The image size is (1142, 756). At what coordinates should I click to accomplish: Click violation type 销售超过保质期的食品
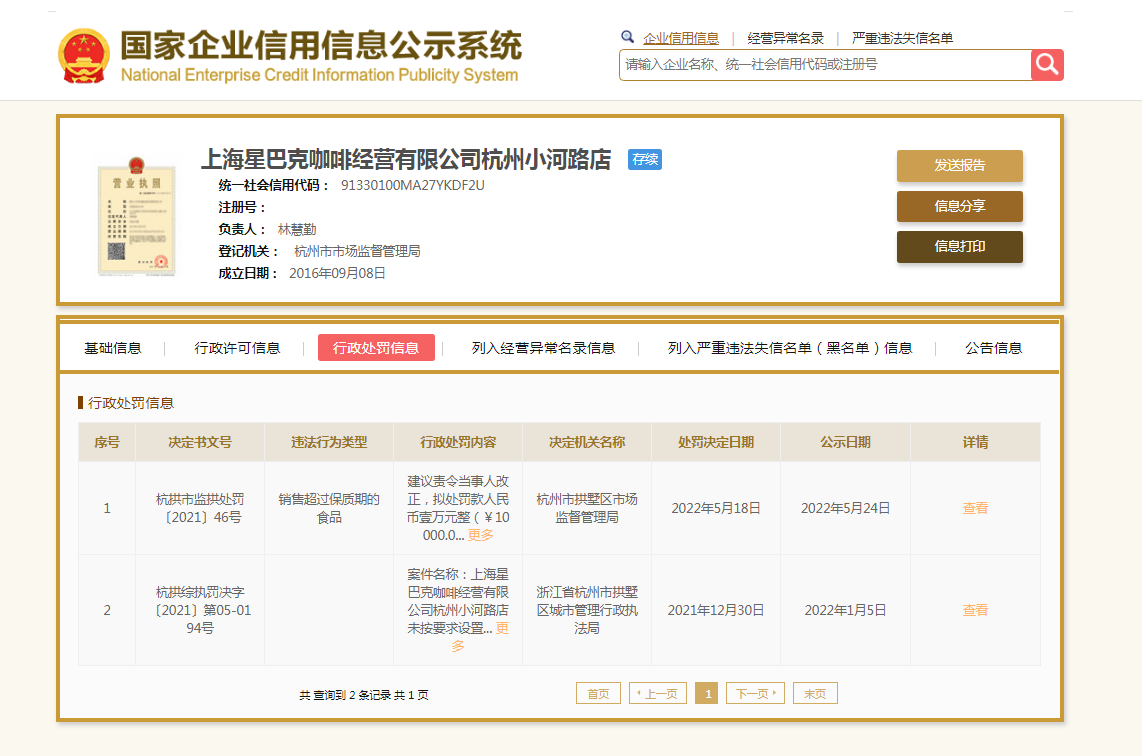[x=329, y=508]
